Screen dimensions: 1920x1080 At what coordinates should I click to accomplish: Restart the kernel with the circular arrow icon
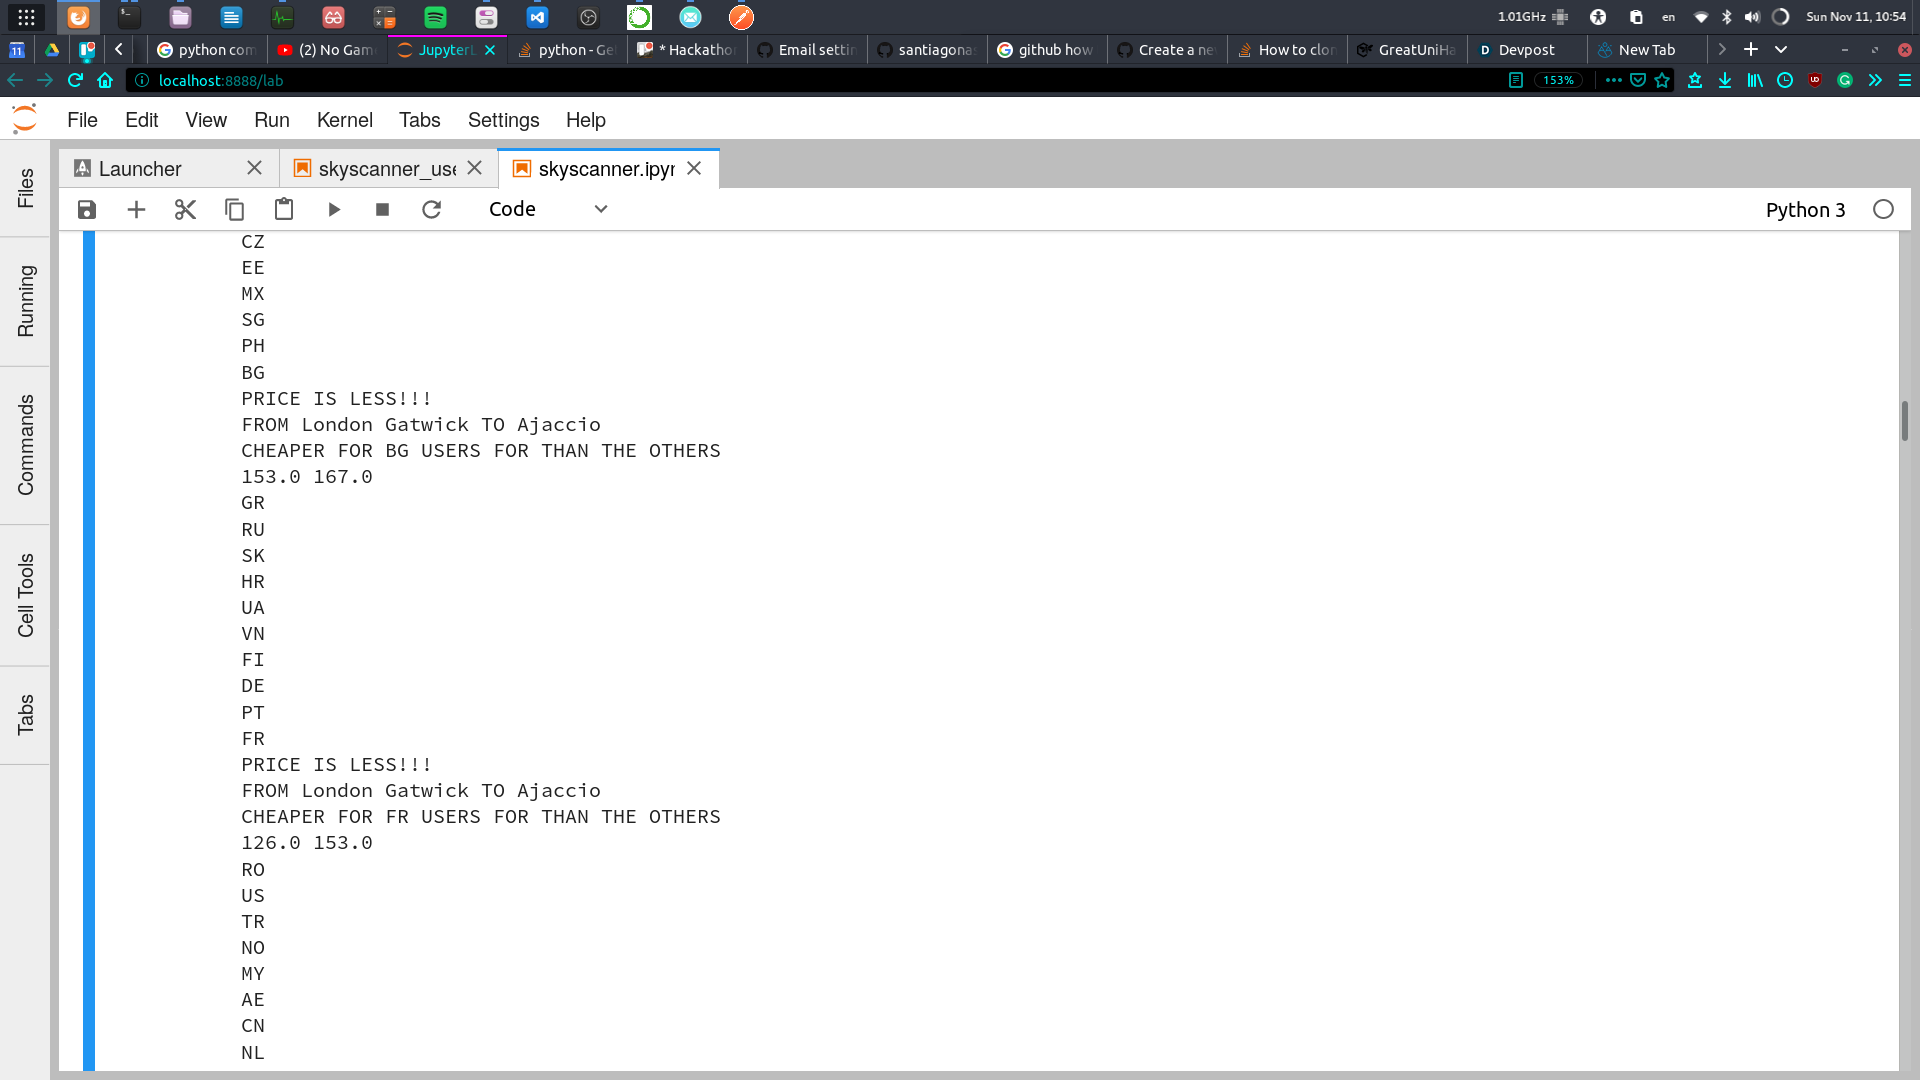pyautogui.click(x=431, y=210)
